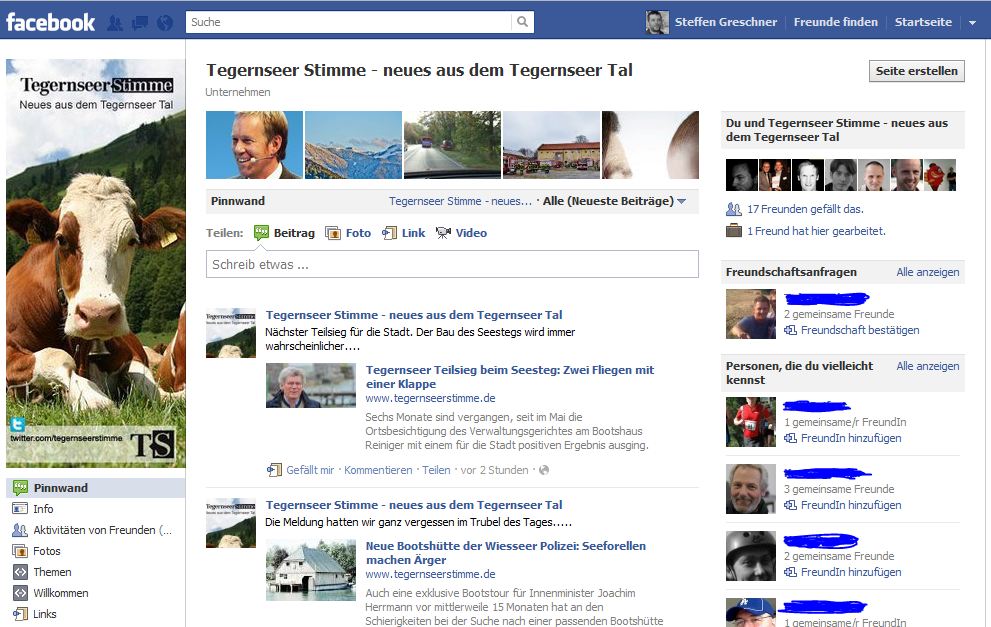
Task: Click Kommentieren on the Seesteg post
Action: click(x=378, y=470)
